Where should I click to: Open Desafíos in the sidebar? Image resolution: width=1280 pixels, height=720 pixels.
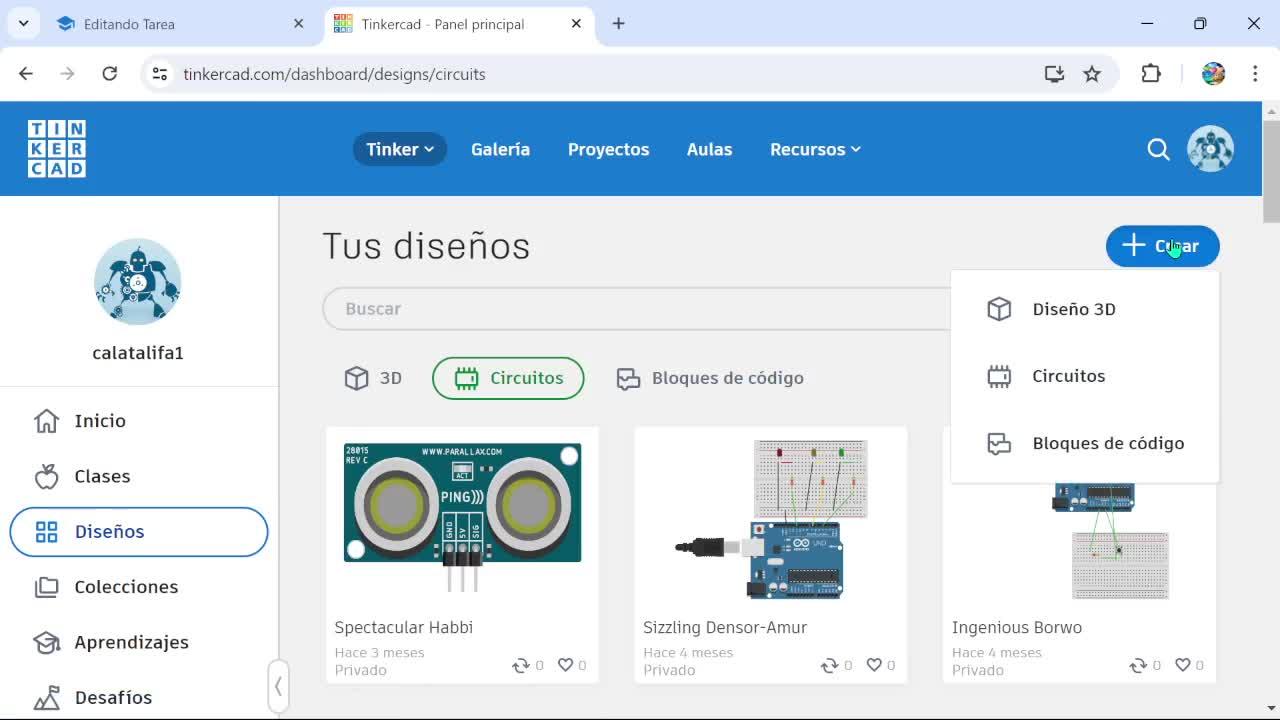(x=139, y=697)
